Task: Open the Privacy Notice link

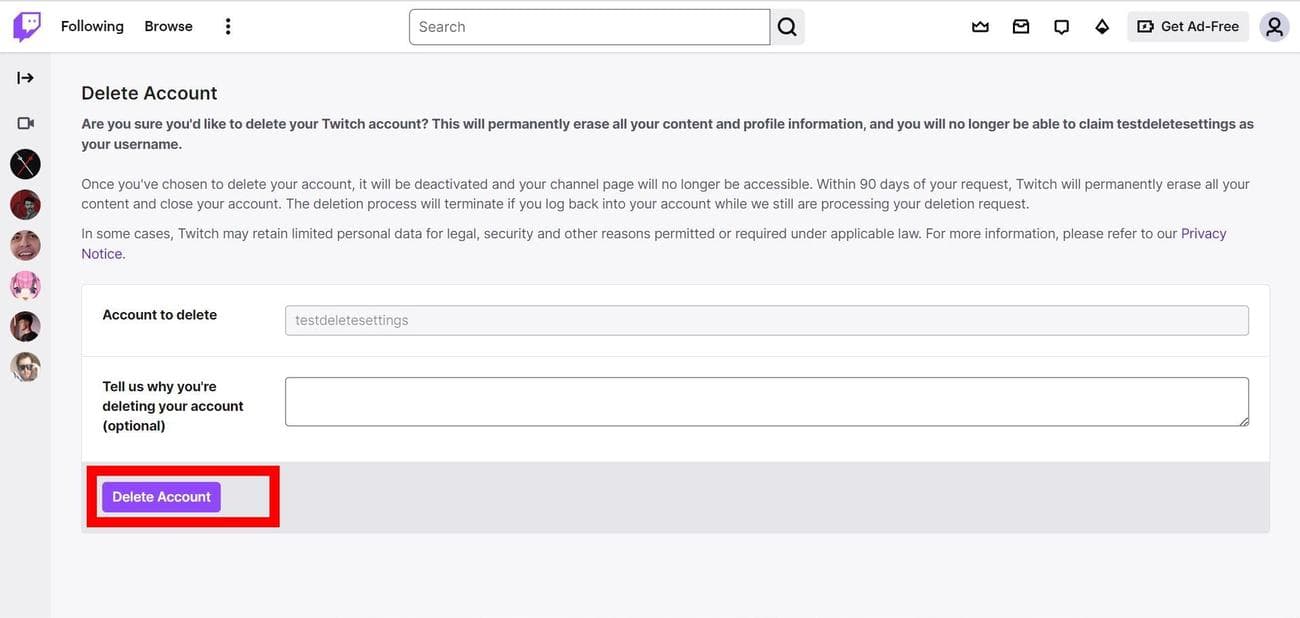Action: (1203, 234)
